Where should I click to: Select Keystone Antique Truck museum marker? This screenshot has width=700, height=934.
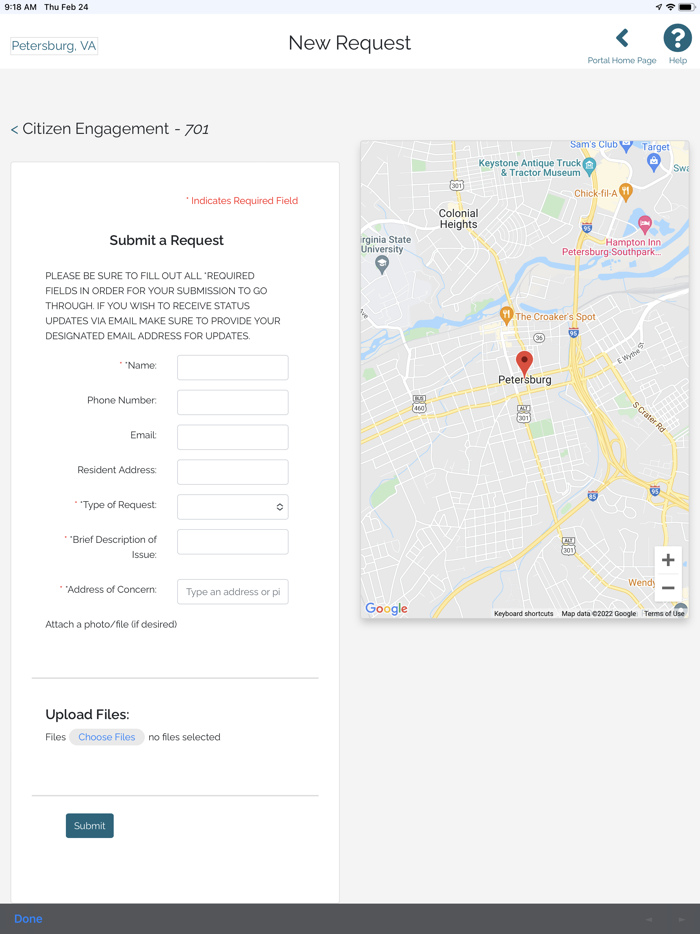(589, 166)
